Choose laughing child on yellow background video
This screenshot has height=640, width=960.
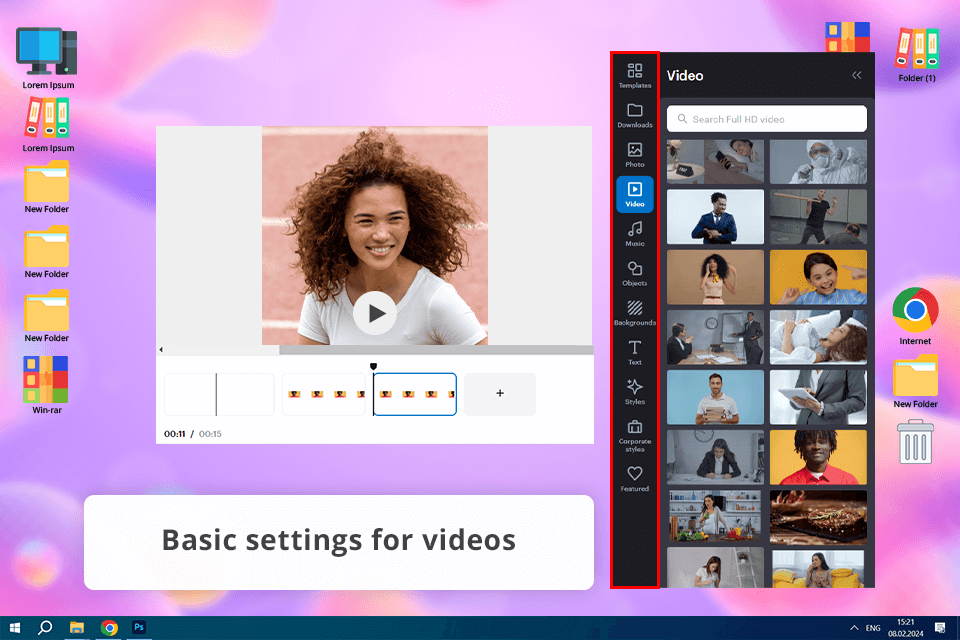[x=818, y=277]
